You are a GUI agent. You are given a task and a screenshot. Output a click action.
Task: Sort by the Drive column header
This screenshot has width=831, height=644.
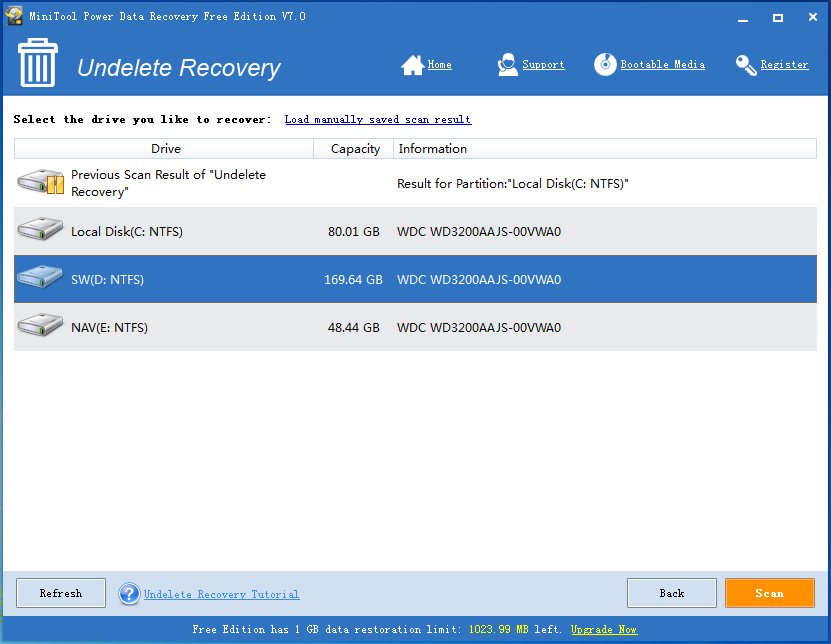tap(164, 148)
